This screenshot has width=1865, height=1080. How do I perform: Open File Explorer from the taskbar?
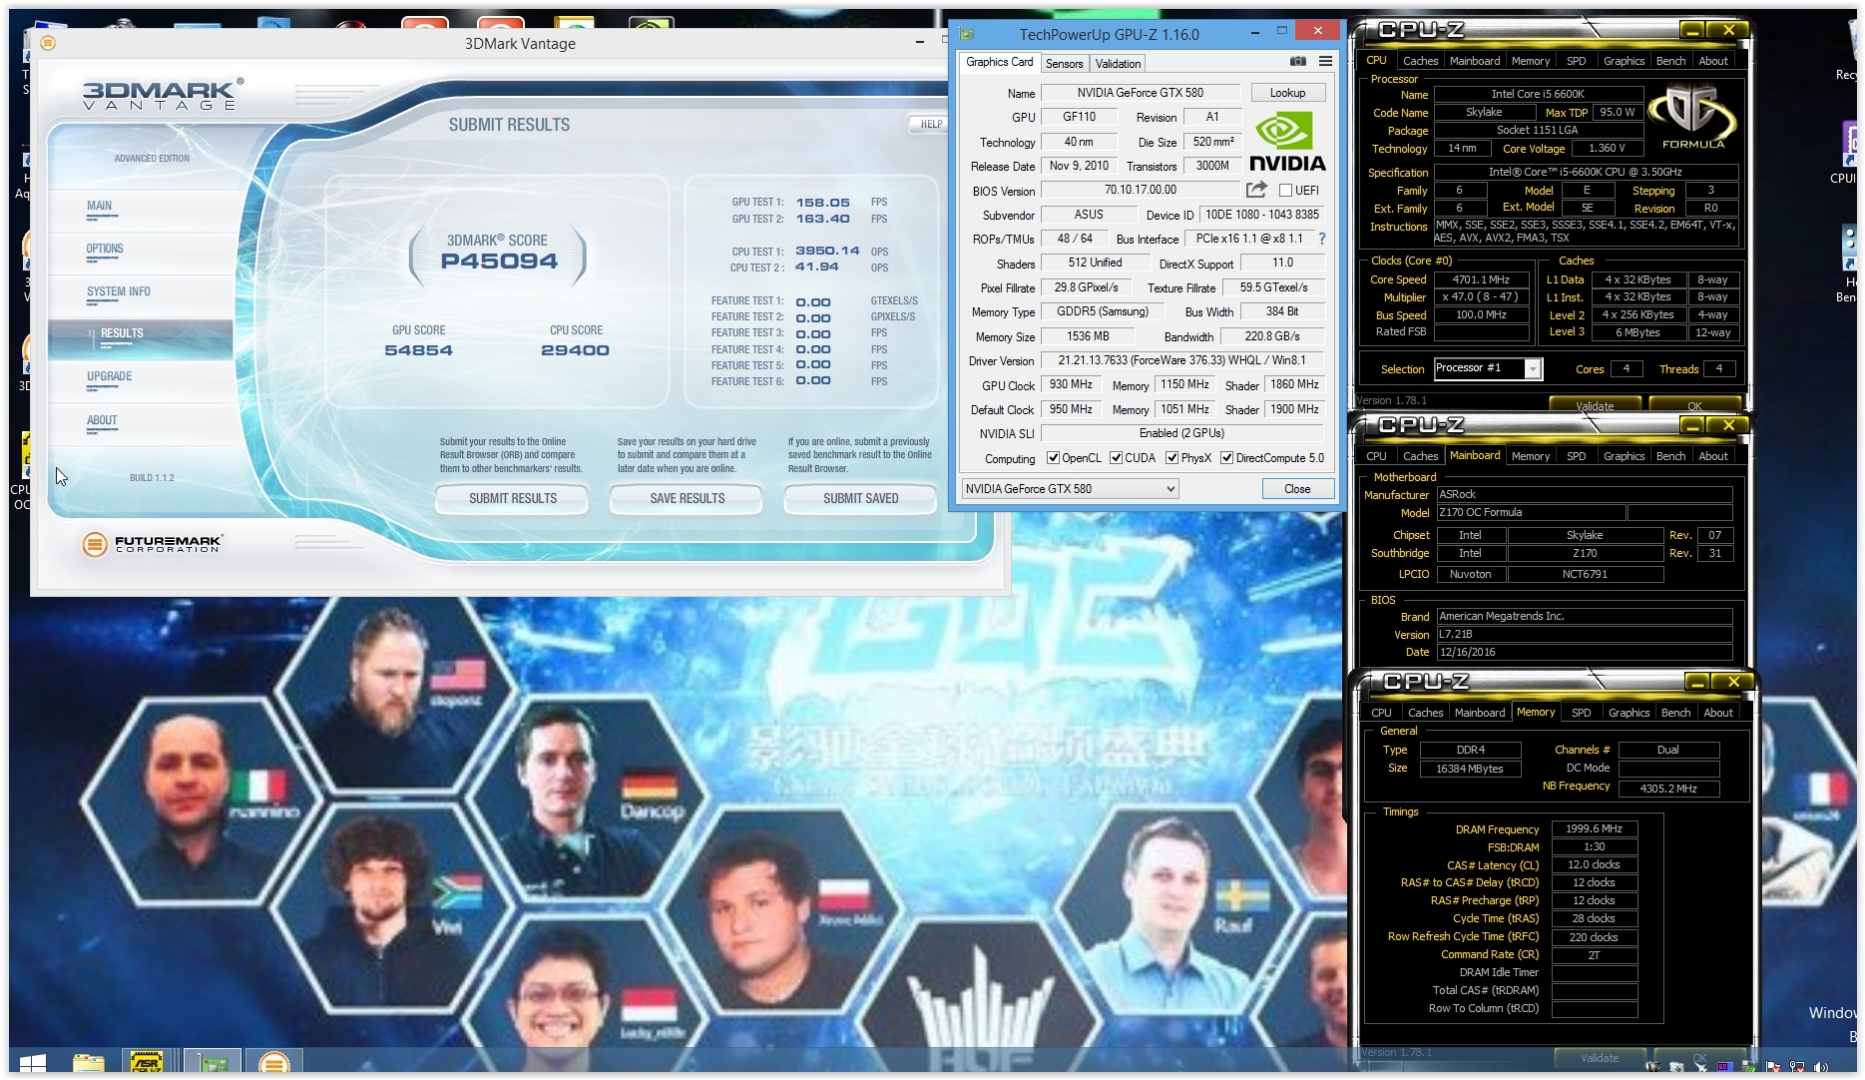(x=89, y=1062)
